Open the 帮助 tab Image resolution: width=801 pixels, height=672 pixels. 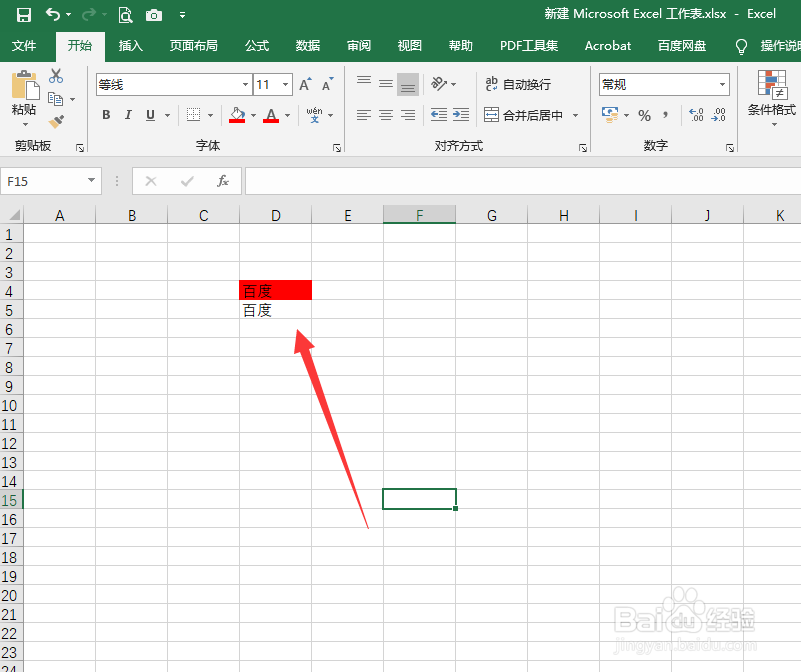click(461, 46)
